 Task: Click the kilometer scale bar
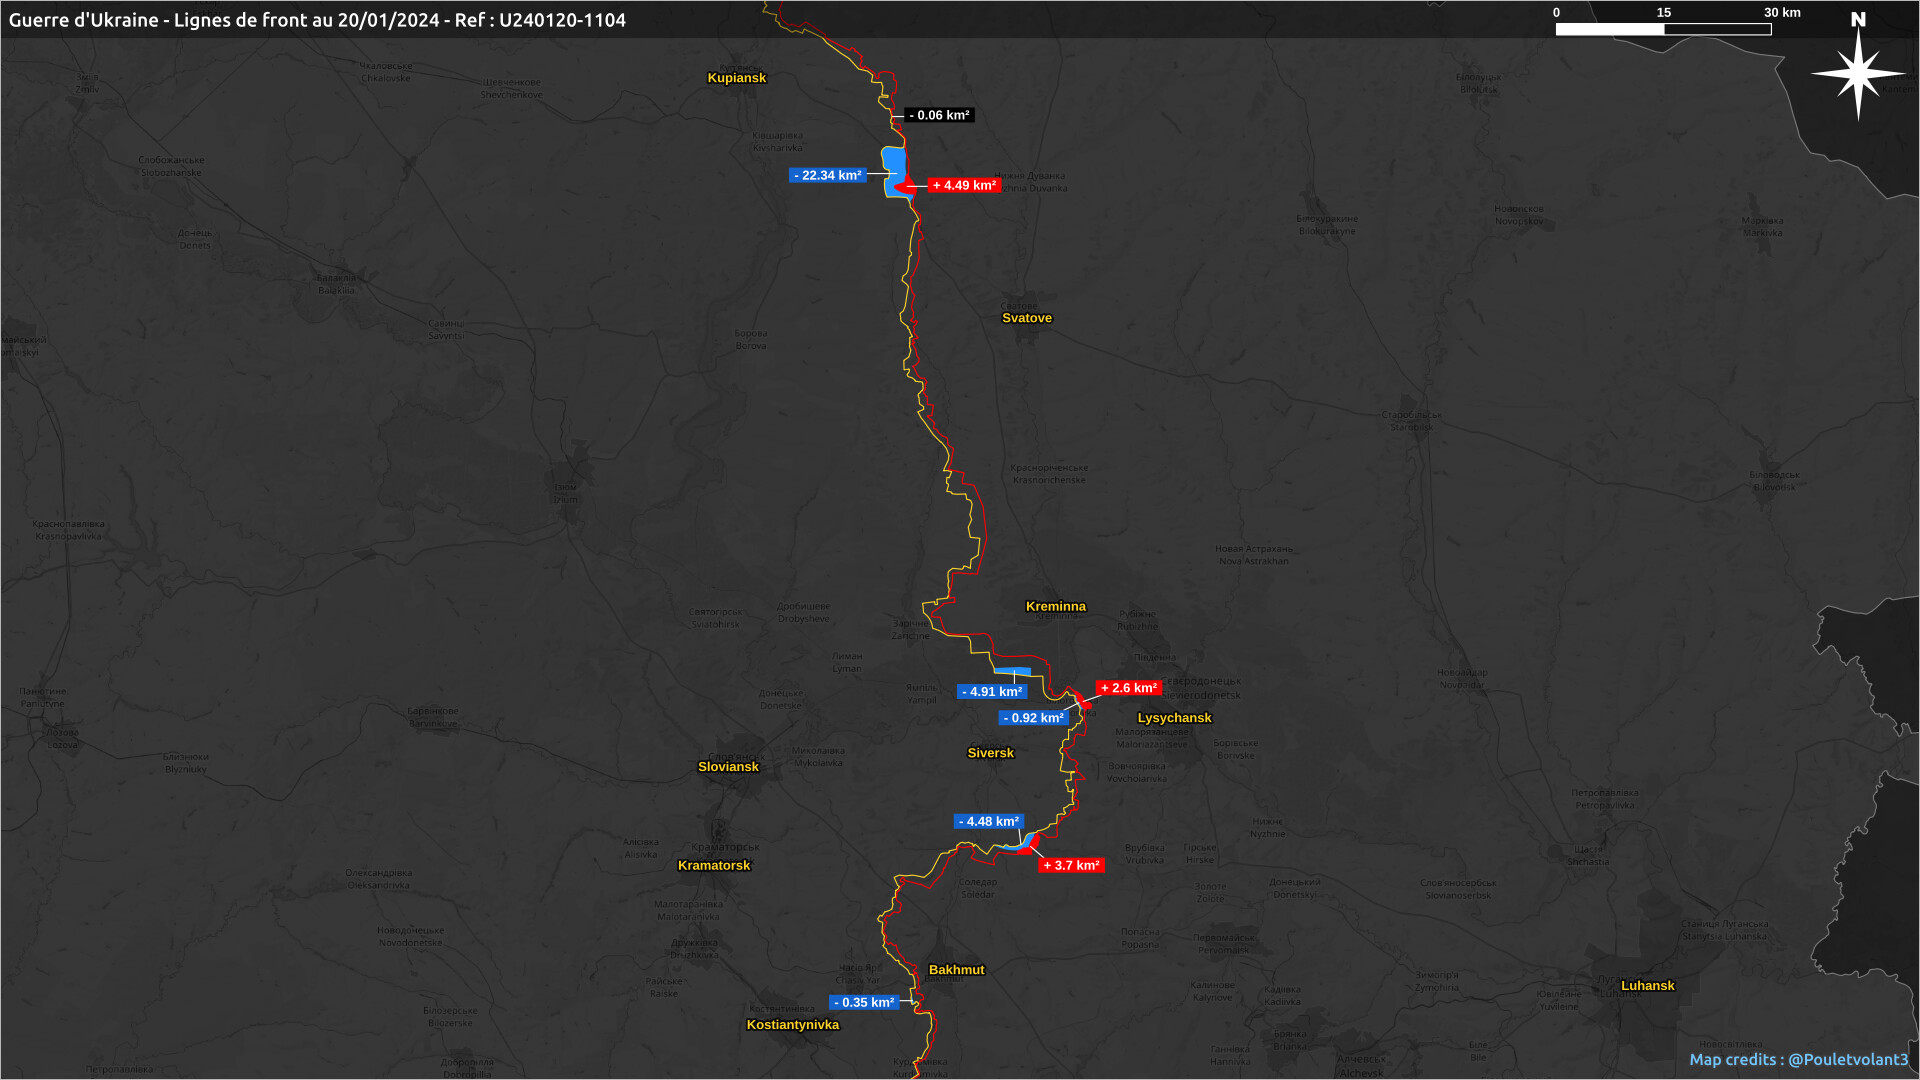click(1663, 29)
